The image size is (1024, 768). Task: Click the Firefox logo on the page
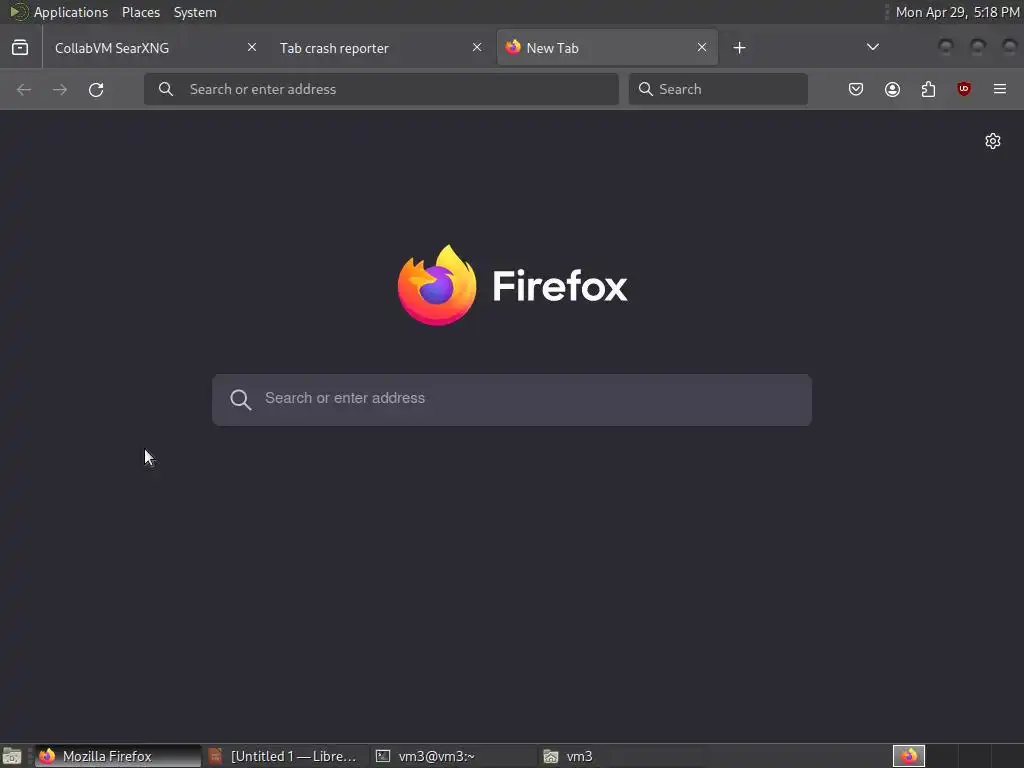click(437, 285)
